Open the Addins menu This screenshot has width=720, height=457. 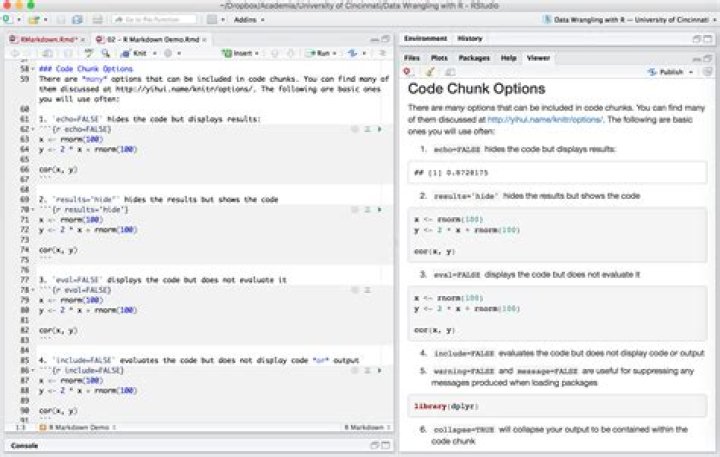(249, 20)
